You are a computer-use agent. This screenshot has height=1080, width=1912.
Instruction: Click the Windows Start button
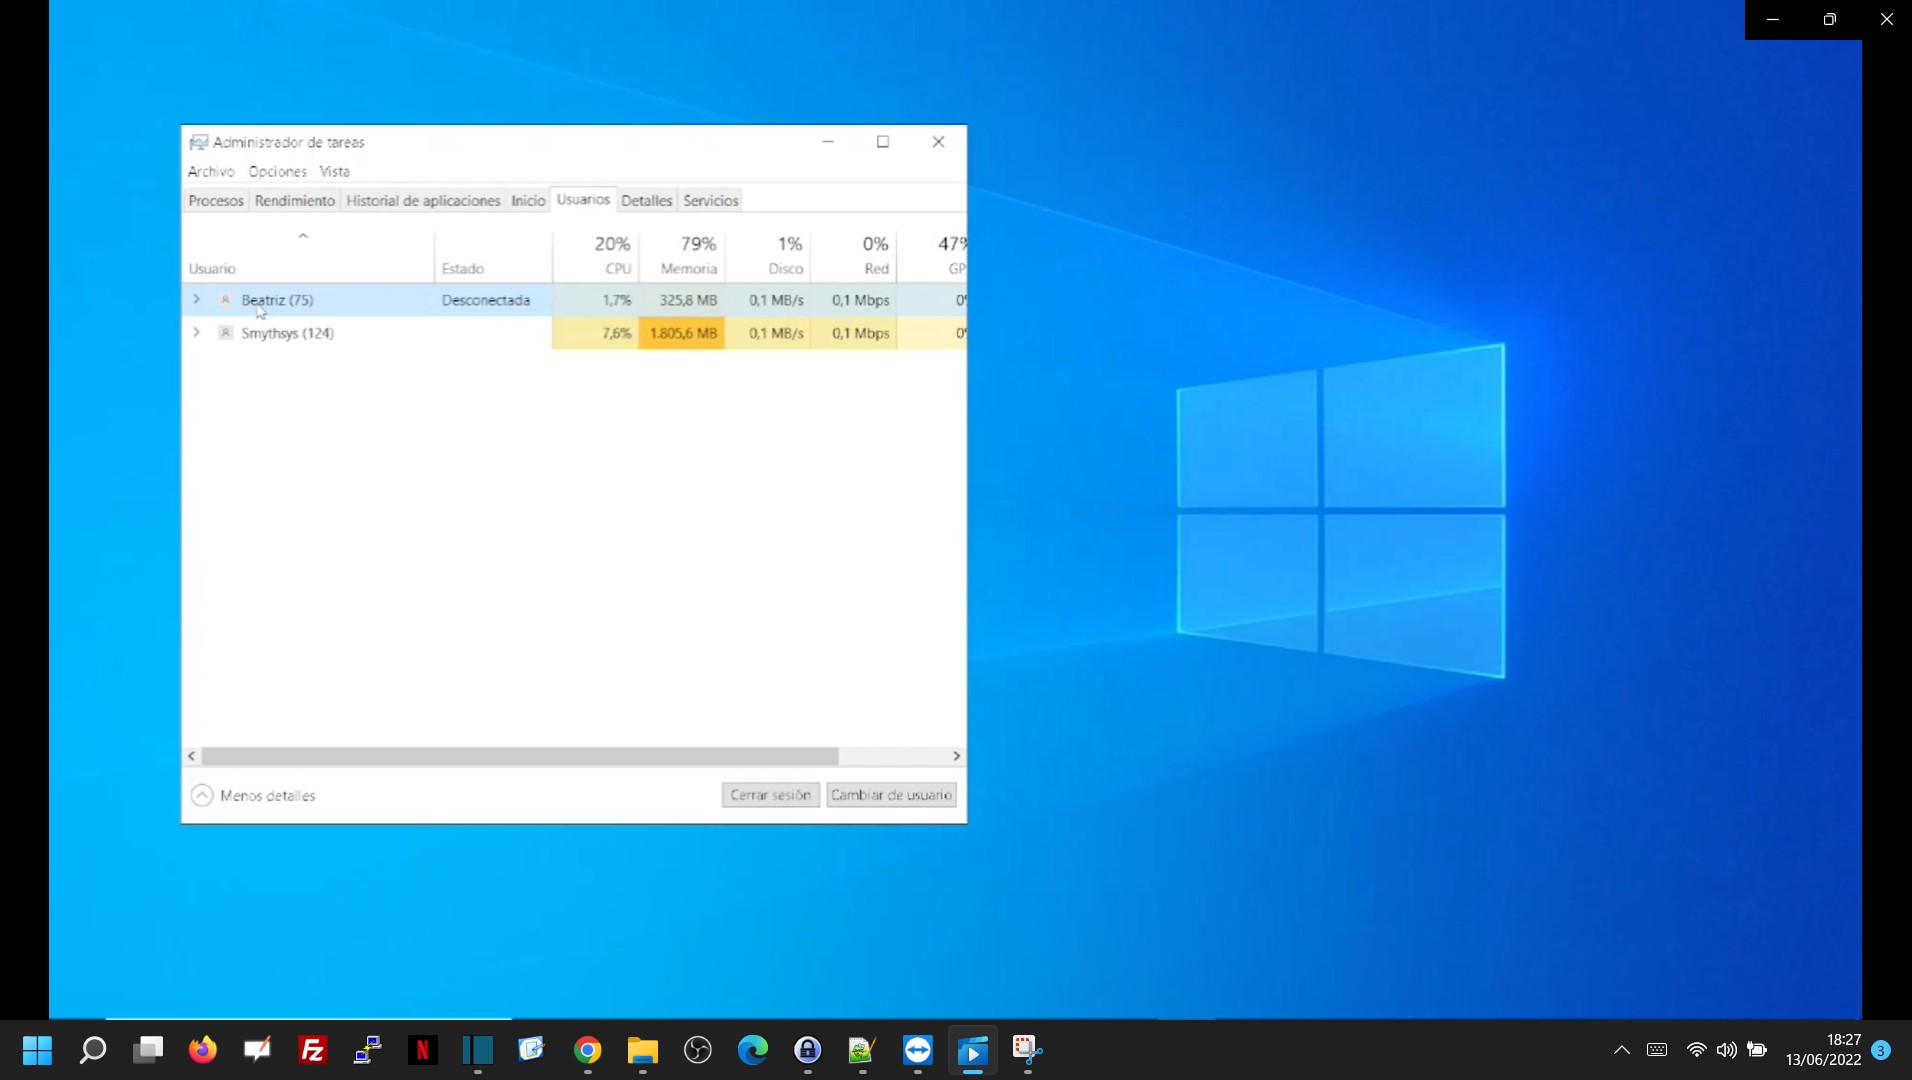click(37, 1049)
